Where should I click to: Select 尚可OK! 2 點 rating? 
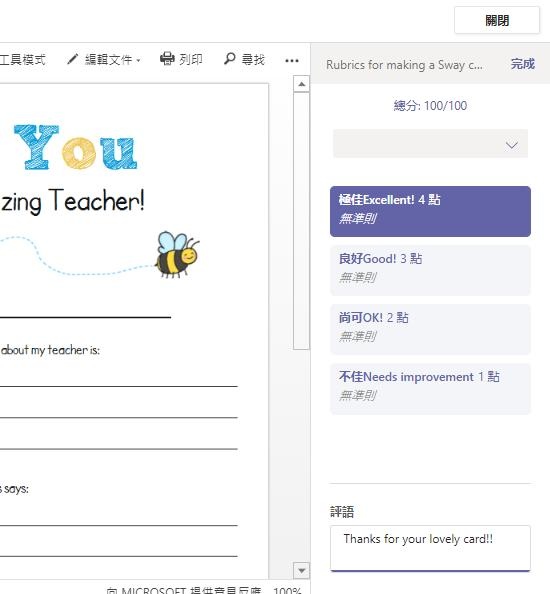point(430,329)
